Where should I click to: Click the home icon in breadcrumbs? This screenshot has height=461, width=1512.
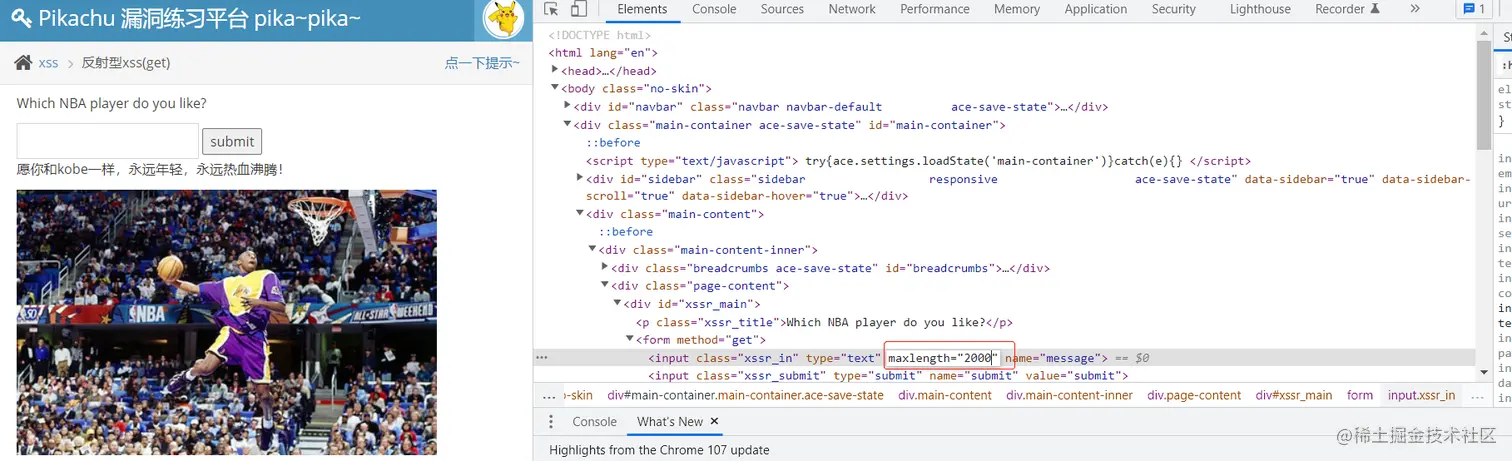pyautogui.click(x=23, y=63)
